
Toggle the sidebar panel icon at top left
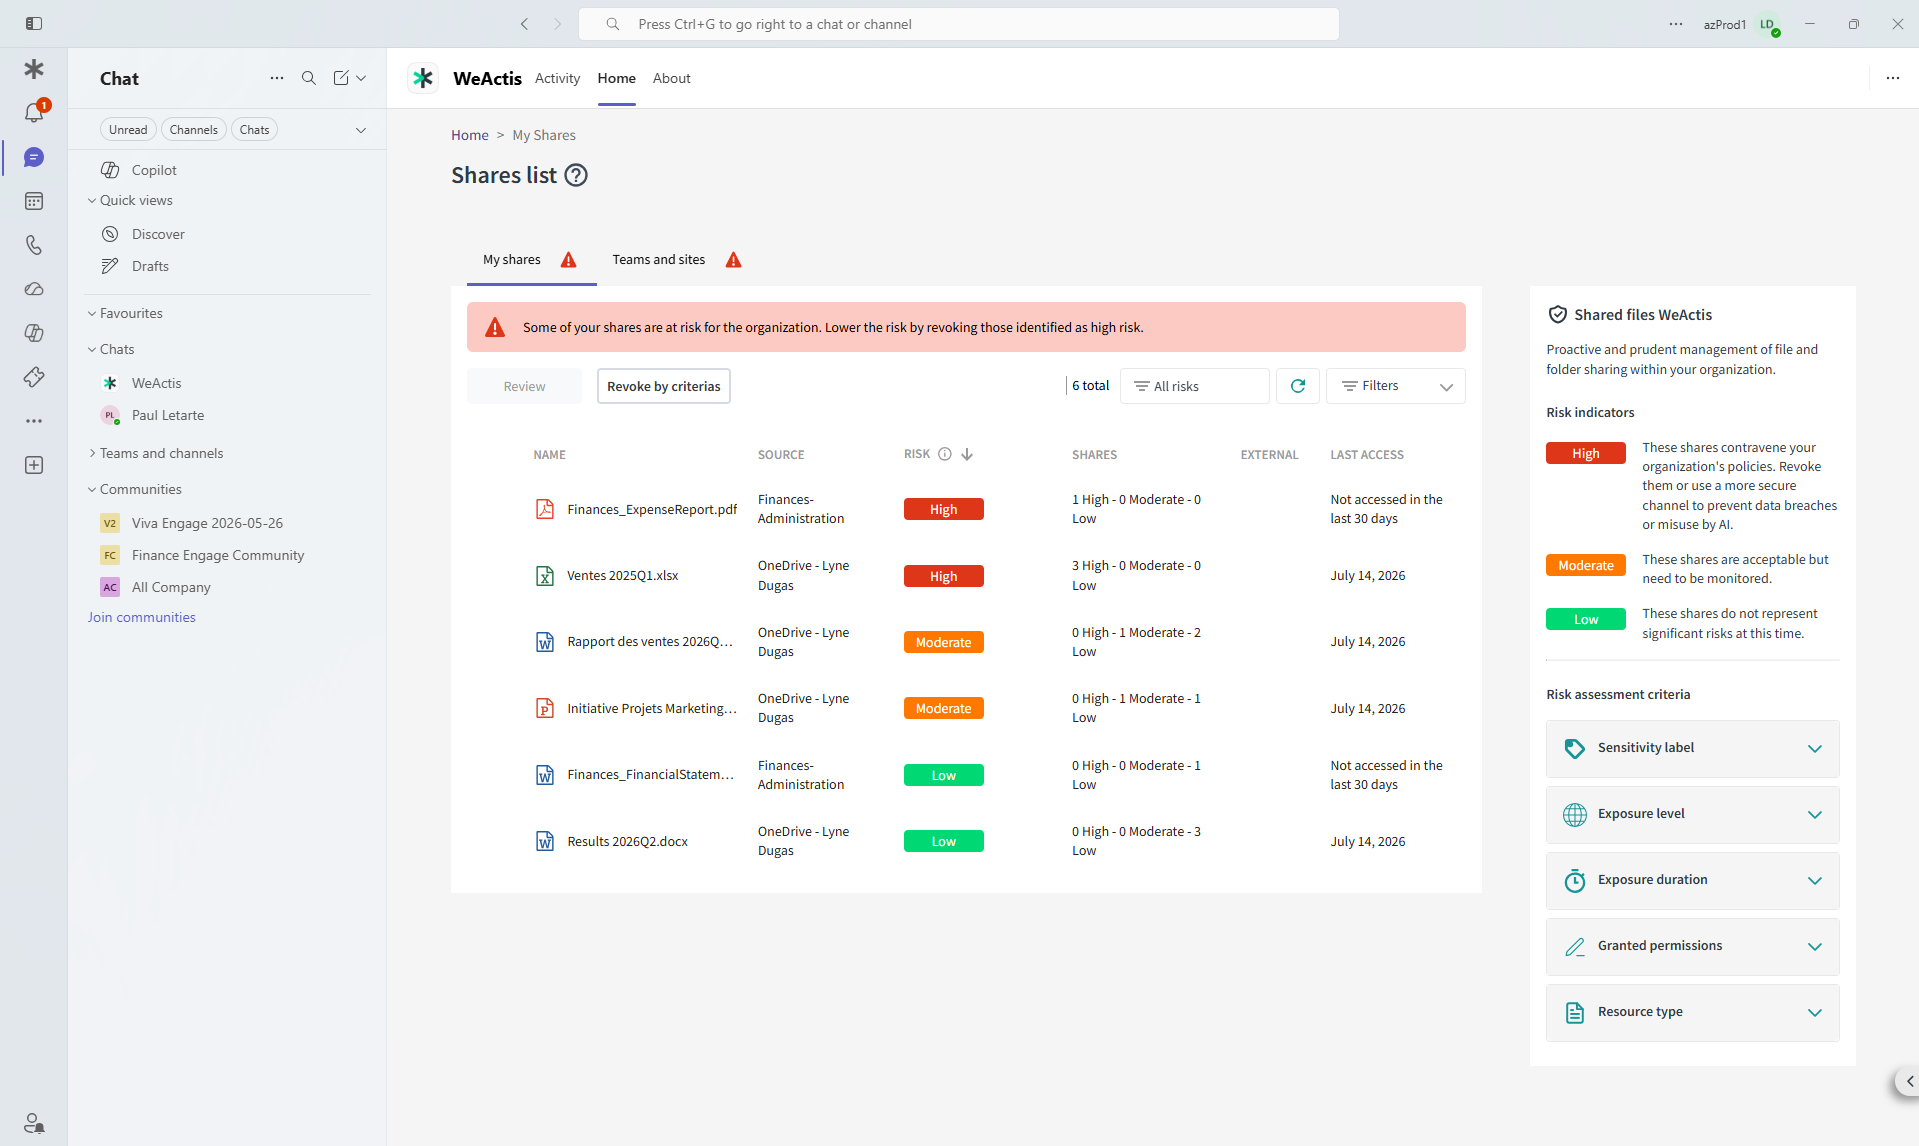point(34,24)
